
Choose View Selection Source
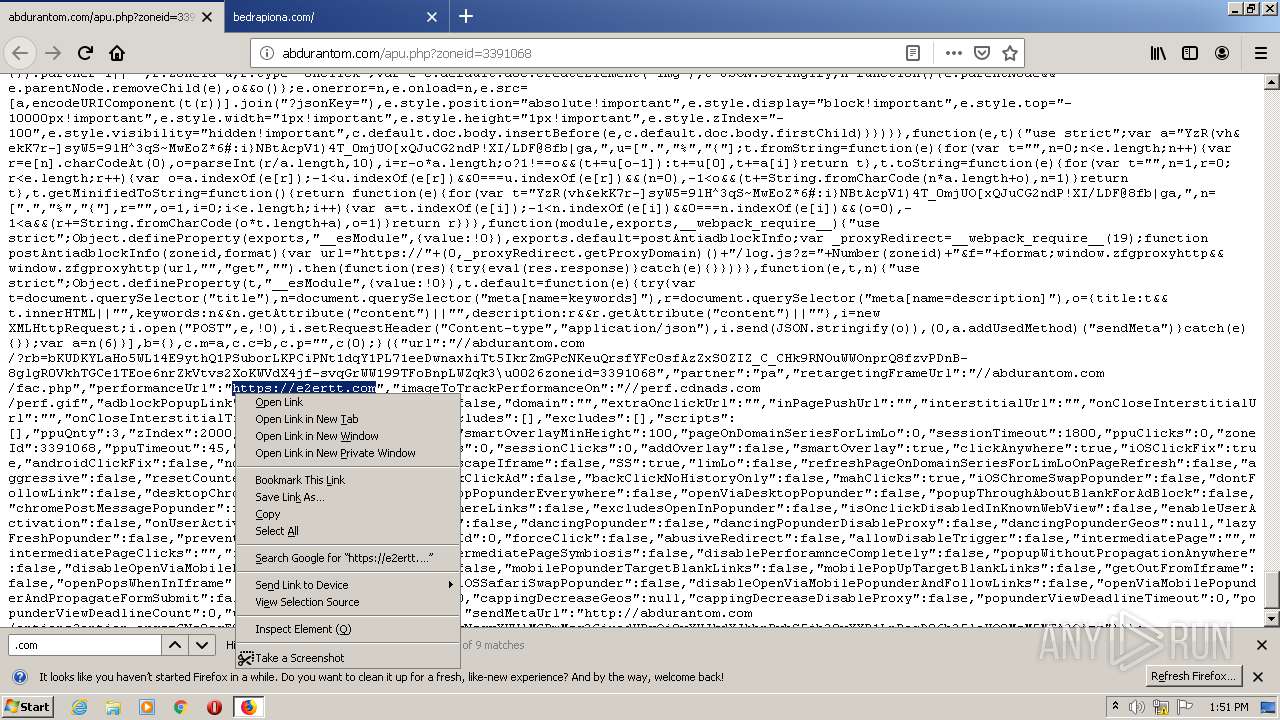pyautogui.click(x=347, y=602)
